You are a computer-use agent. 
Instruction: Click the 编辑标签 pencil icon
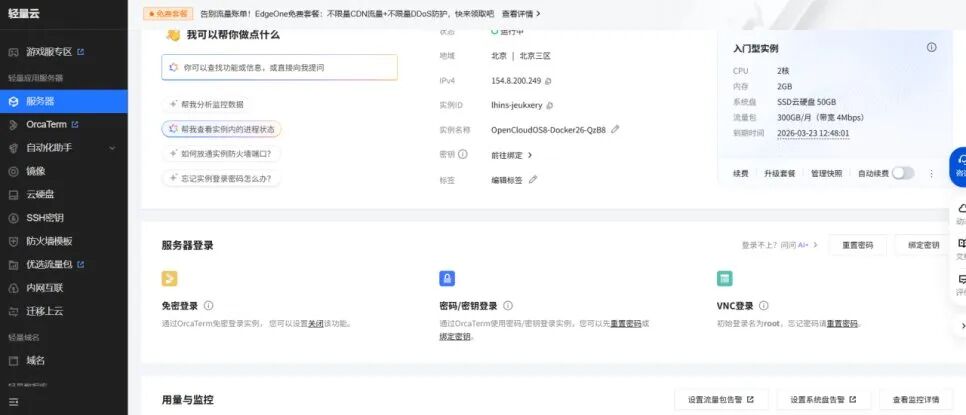[x=533, y=180]
